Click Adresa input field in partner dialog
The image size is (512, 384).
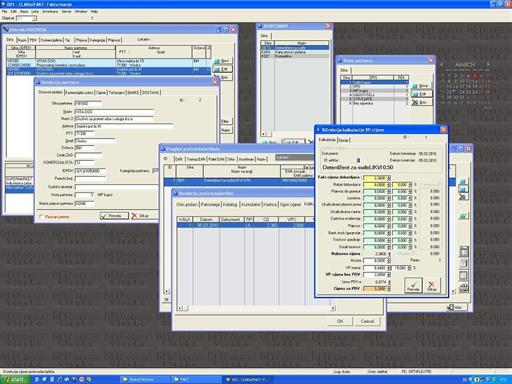click(124, 126)
